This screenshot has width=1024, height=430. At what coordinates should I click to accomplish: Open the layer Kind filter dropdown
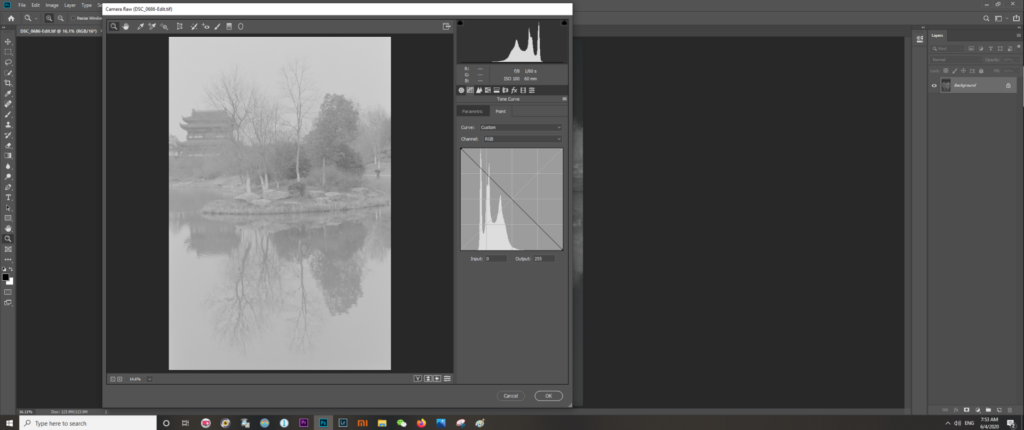coord(947,48)
